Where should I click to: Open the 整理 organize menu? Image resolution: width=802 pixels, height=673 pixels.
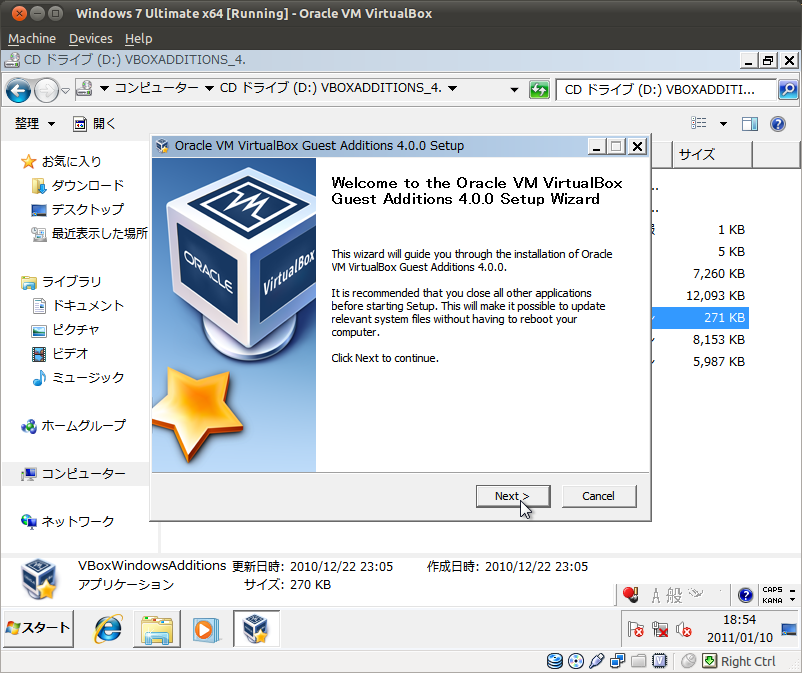(35, 124)
